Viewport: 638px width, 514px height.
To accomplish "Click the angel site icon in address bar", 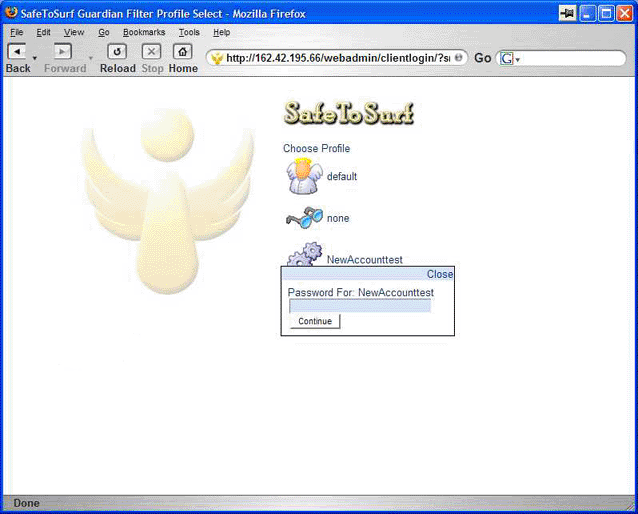I will (217, 58).
